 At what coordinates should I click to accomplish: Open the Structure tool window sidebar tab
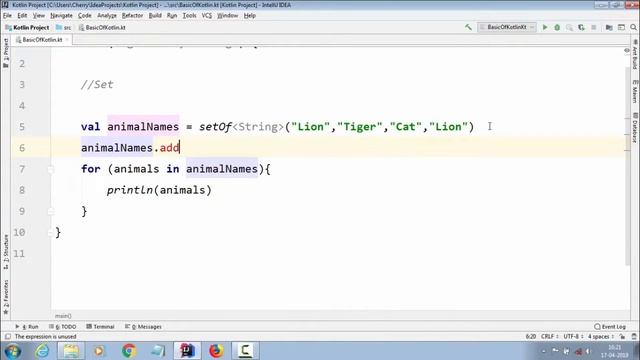tap(6, 251)
